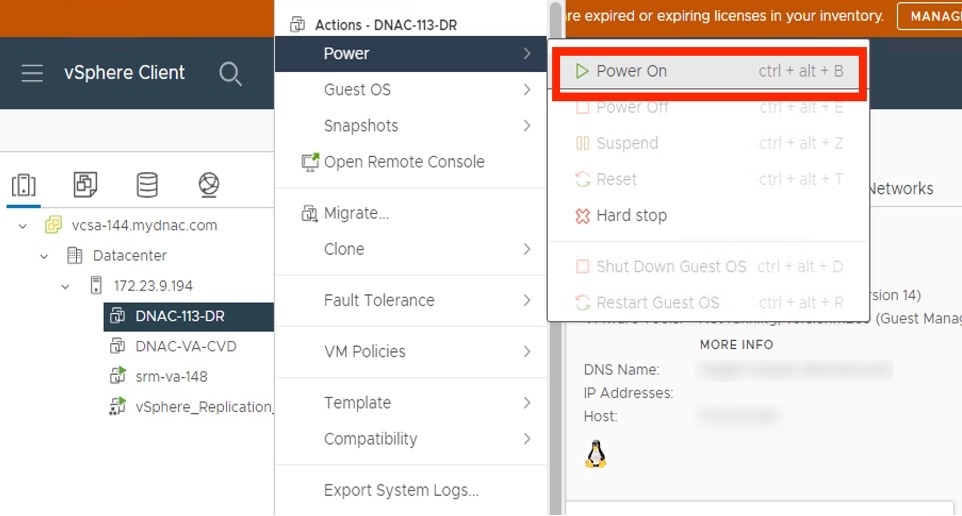Switch to Networking inventory view
The height and width of the screenshot is (516, 962).
[x=209, y=185]
